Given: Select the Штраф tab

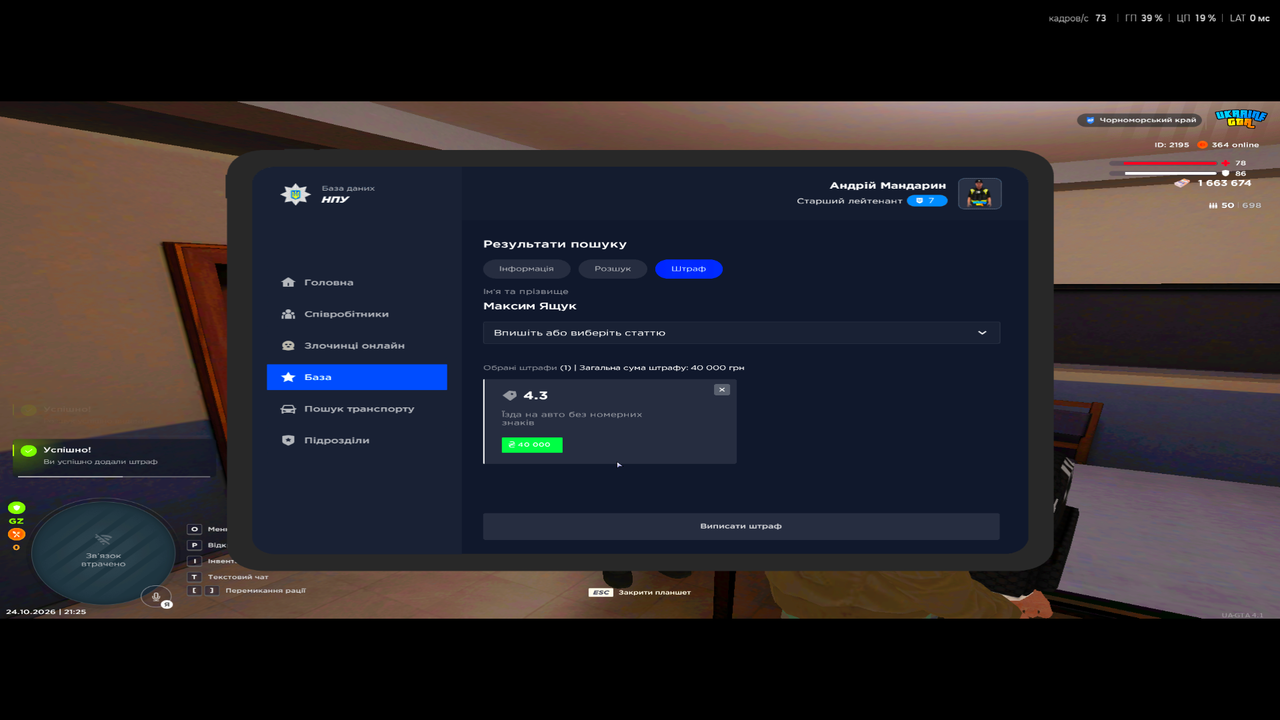Looking at the screenshot, I should [689, 269].
